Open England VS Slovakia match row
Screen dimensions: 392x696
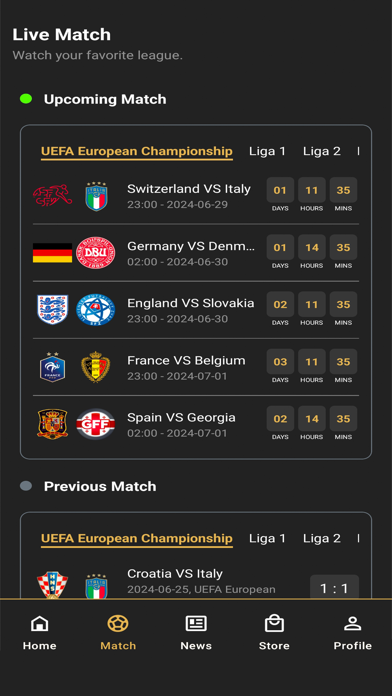pos(196,309)
